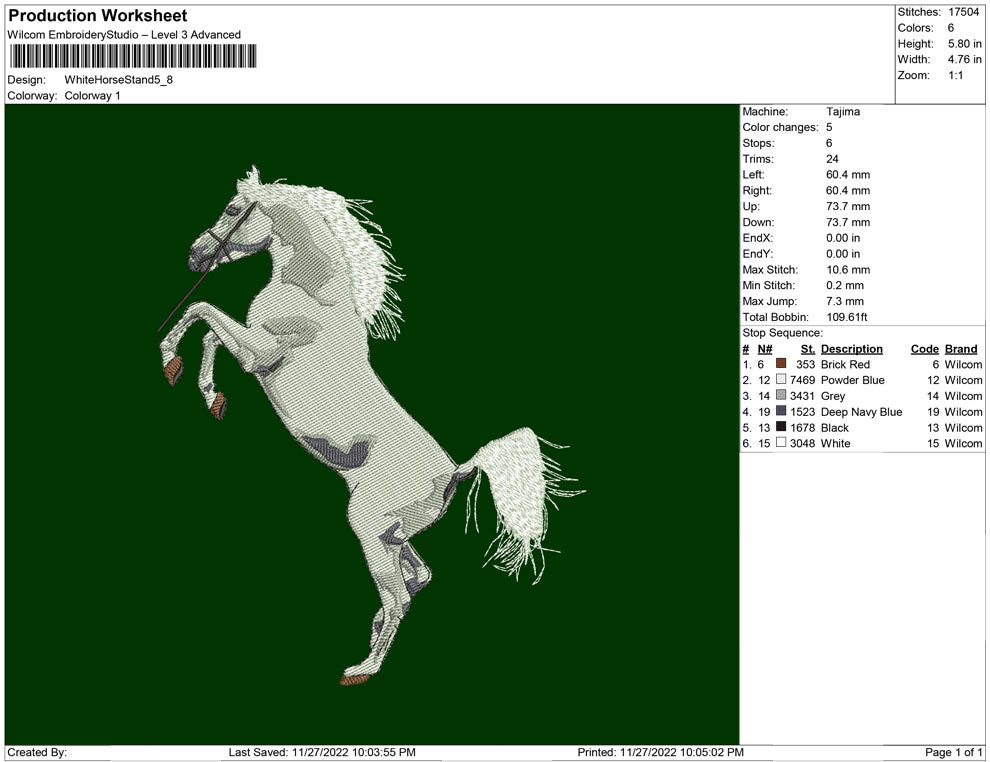Click the Black thread color swatch

(781, 428)
